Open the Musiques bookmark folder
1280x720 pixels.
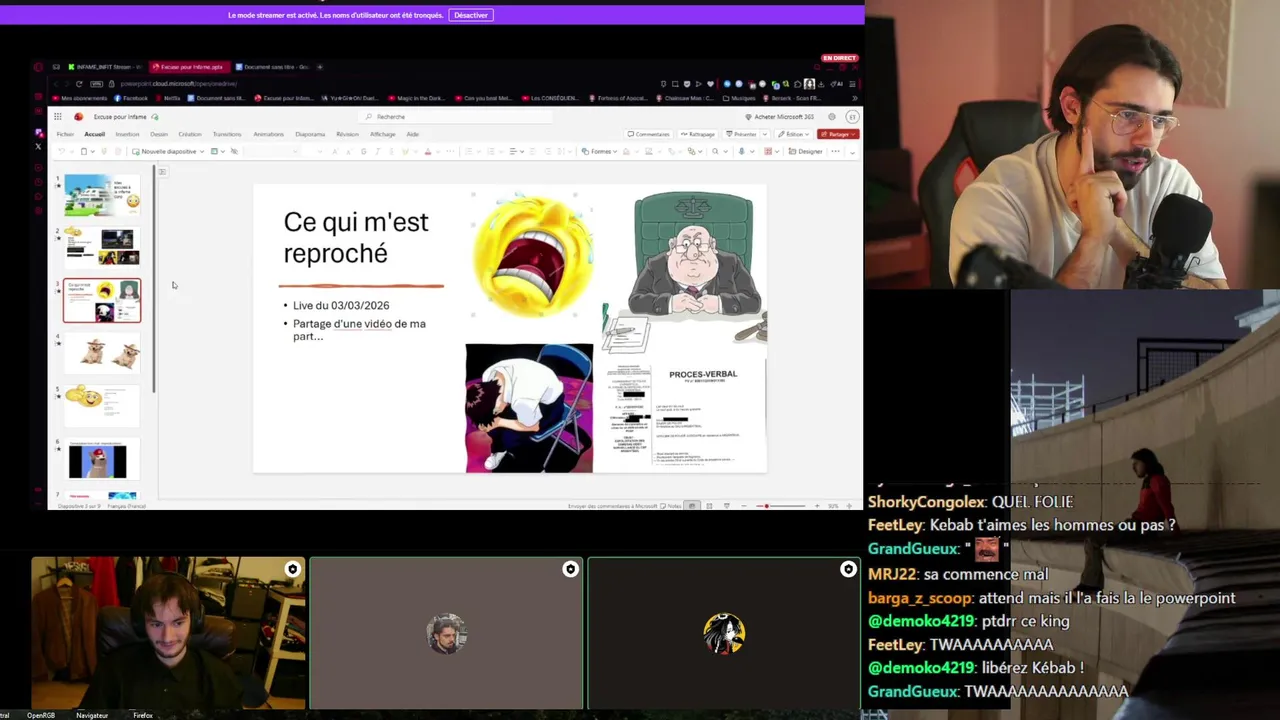coord(738,98)
